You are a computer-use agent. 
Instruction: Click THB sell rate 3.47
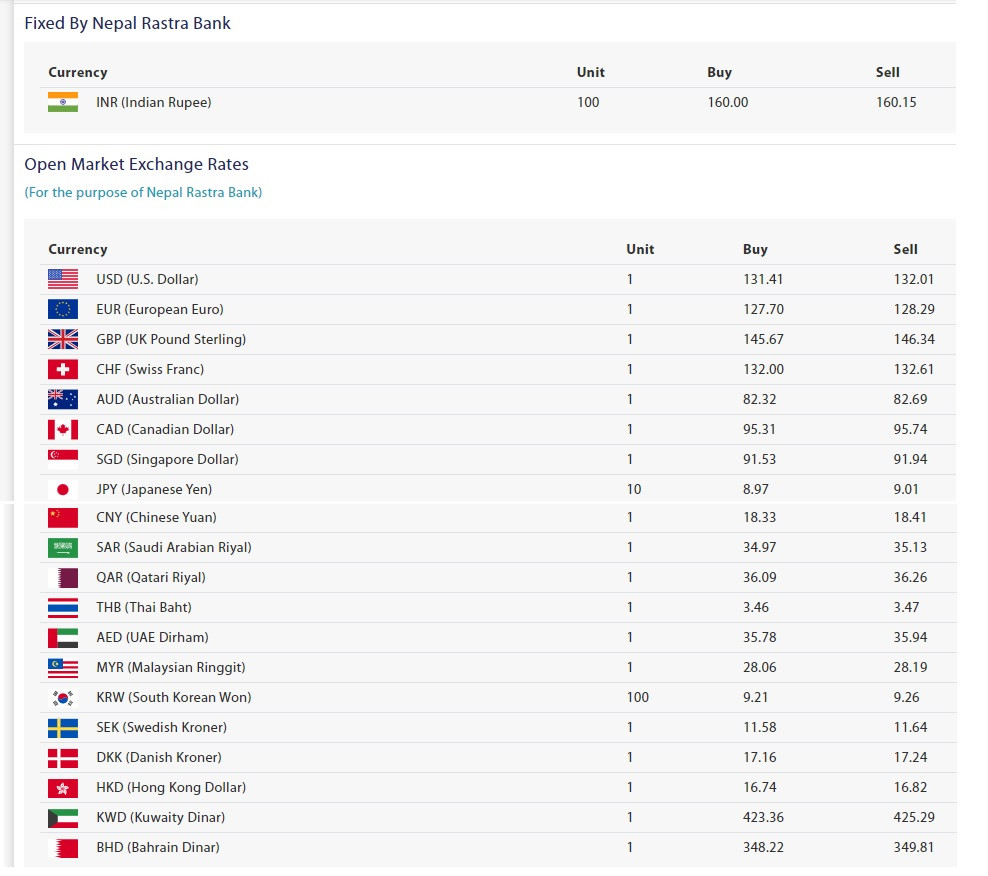coord(906,608)
